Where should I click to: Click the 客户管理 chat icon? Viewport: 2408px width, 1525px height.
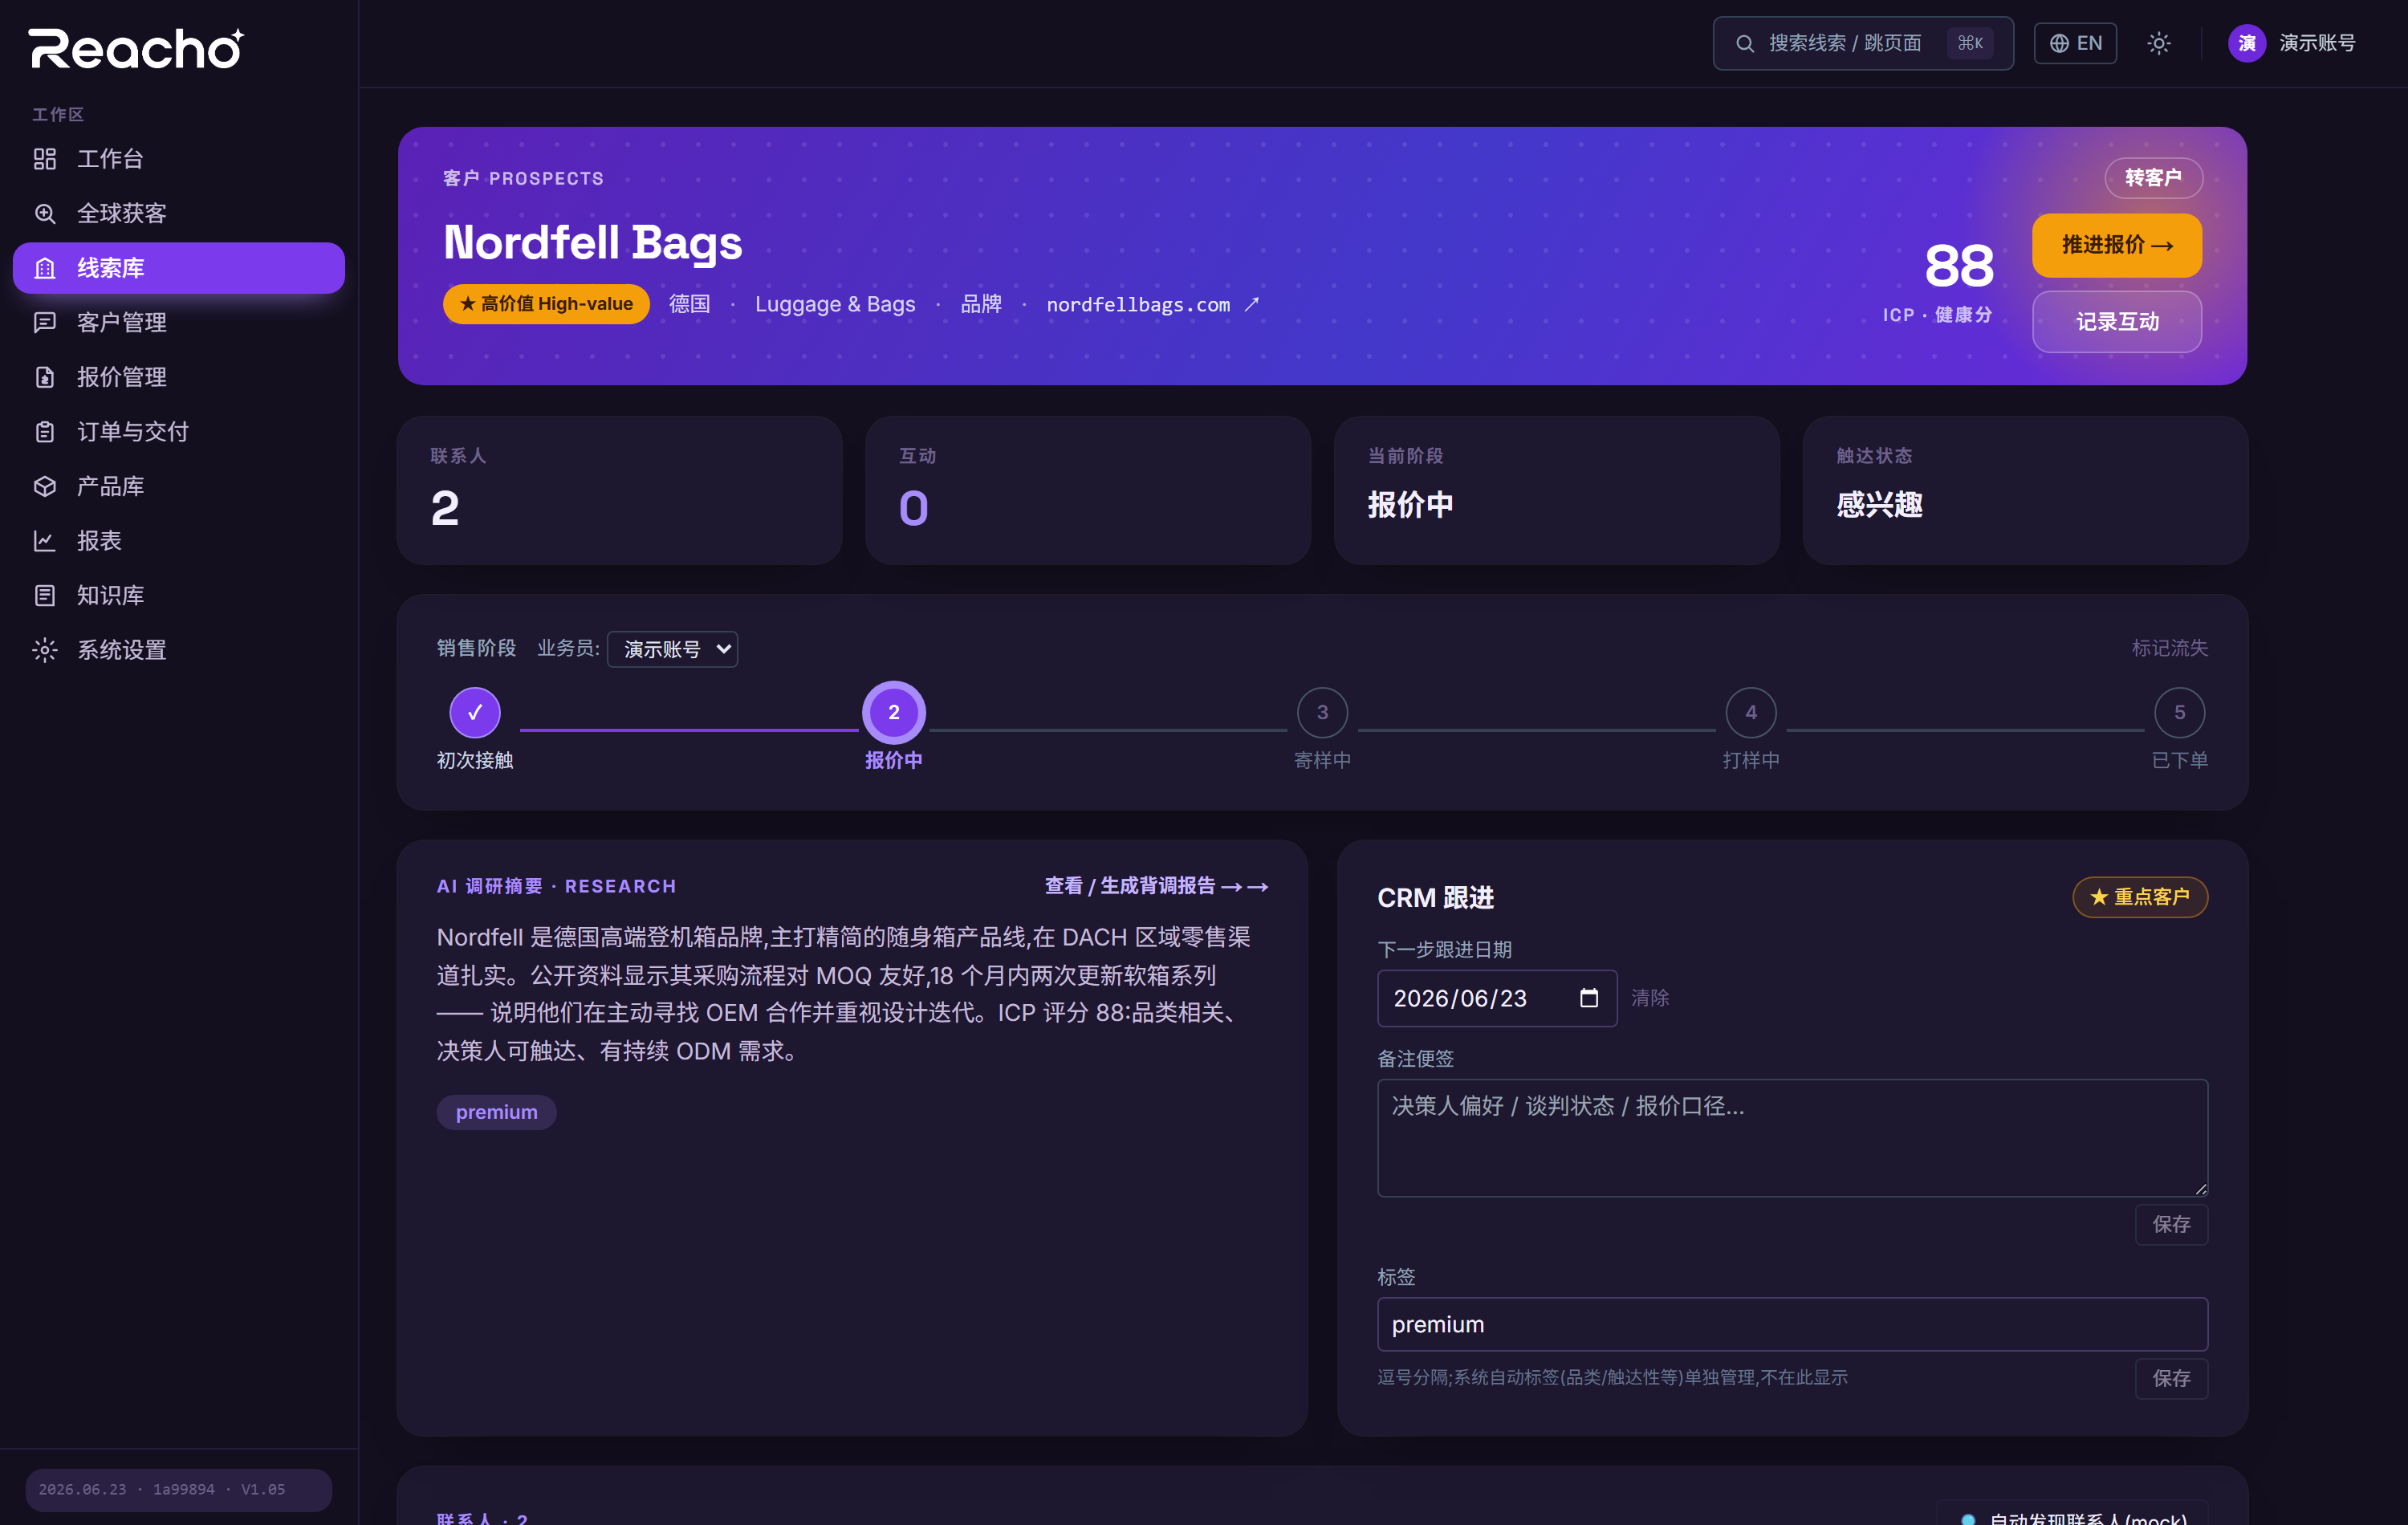(x=45, y=322)
